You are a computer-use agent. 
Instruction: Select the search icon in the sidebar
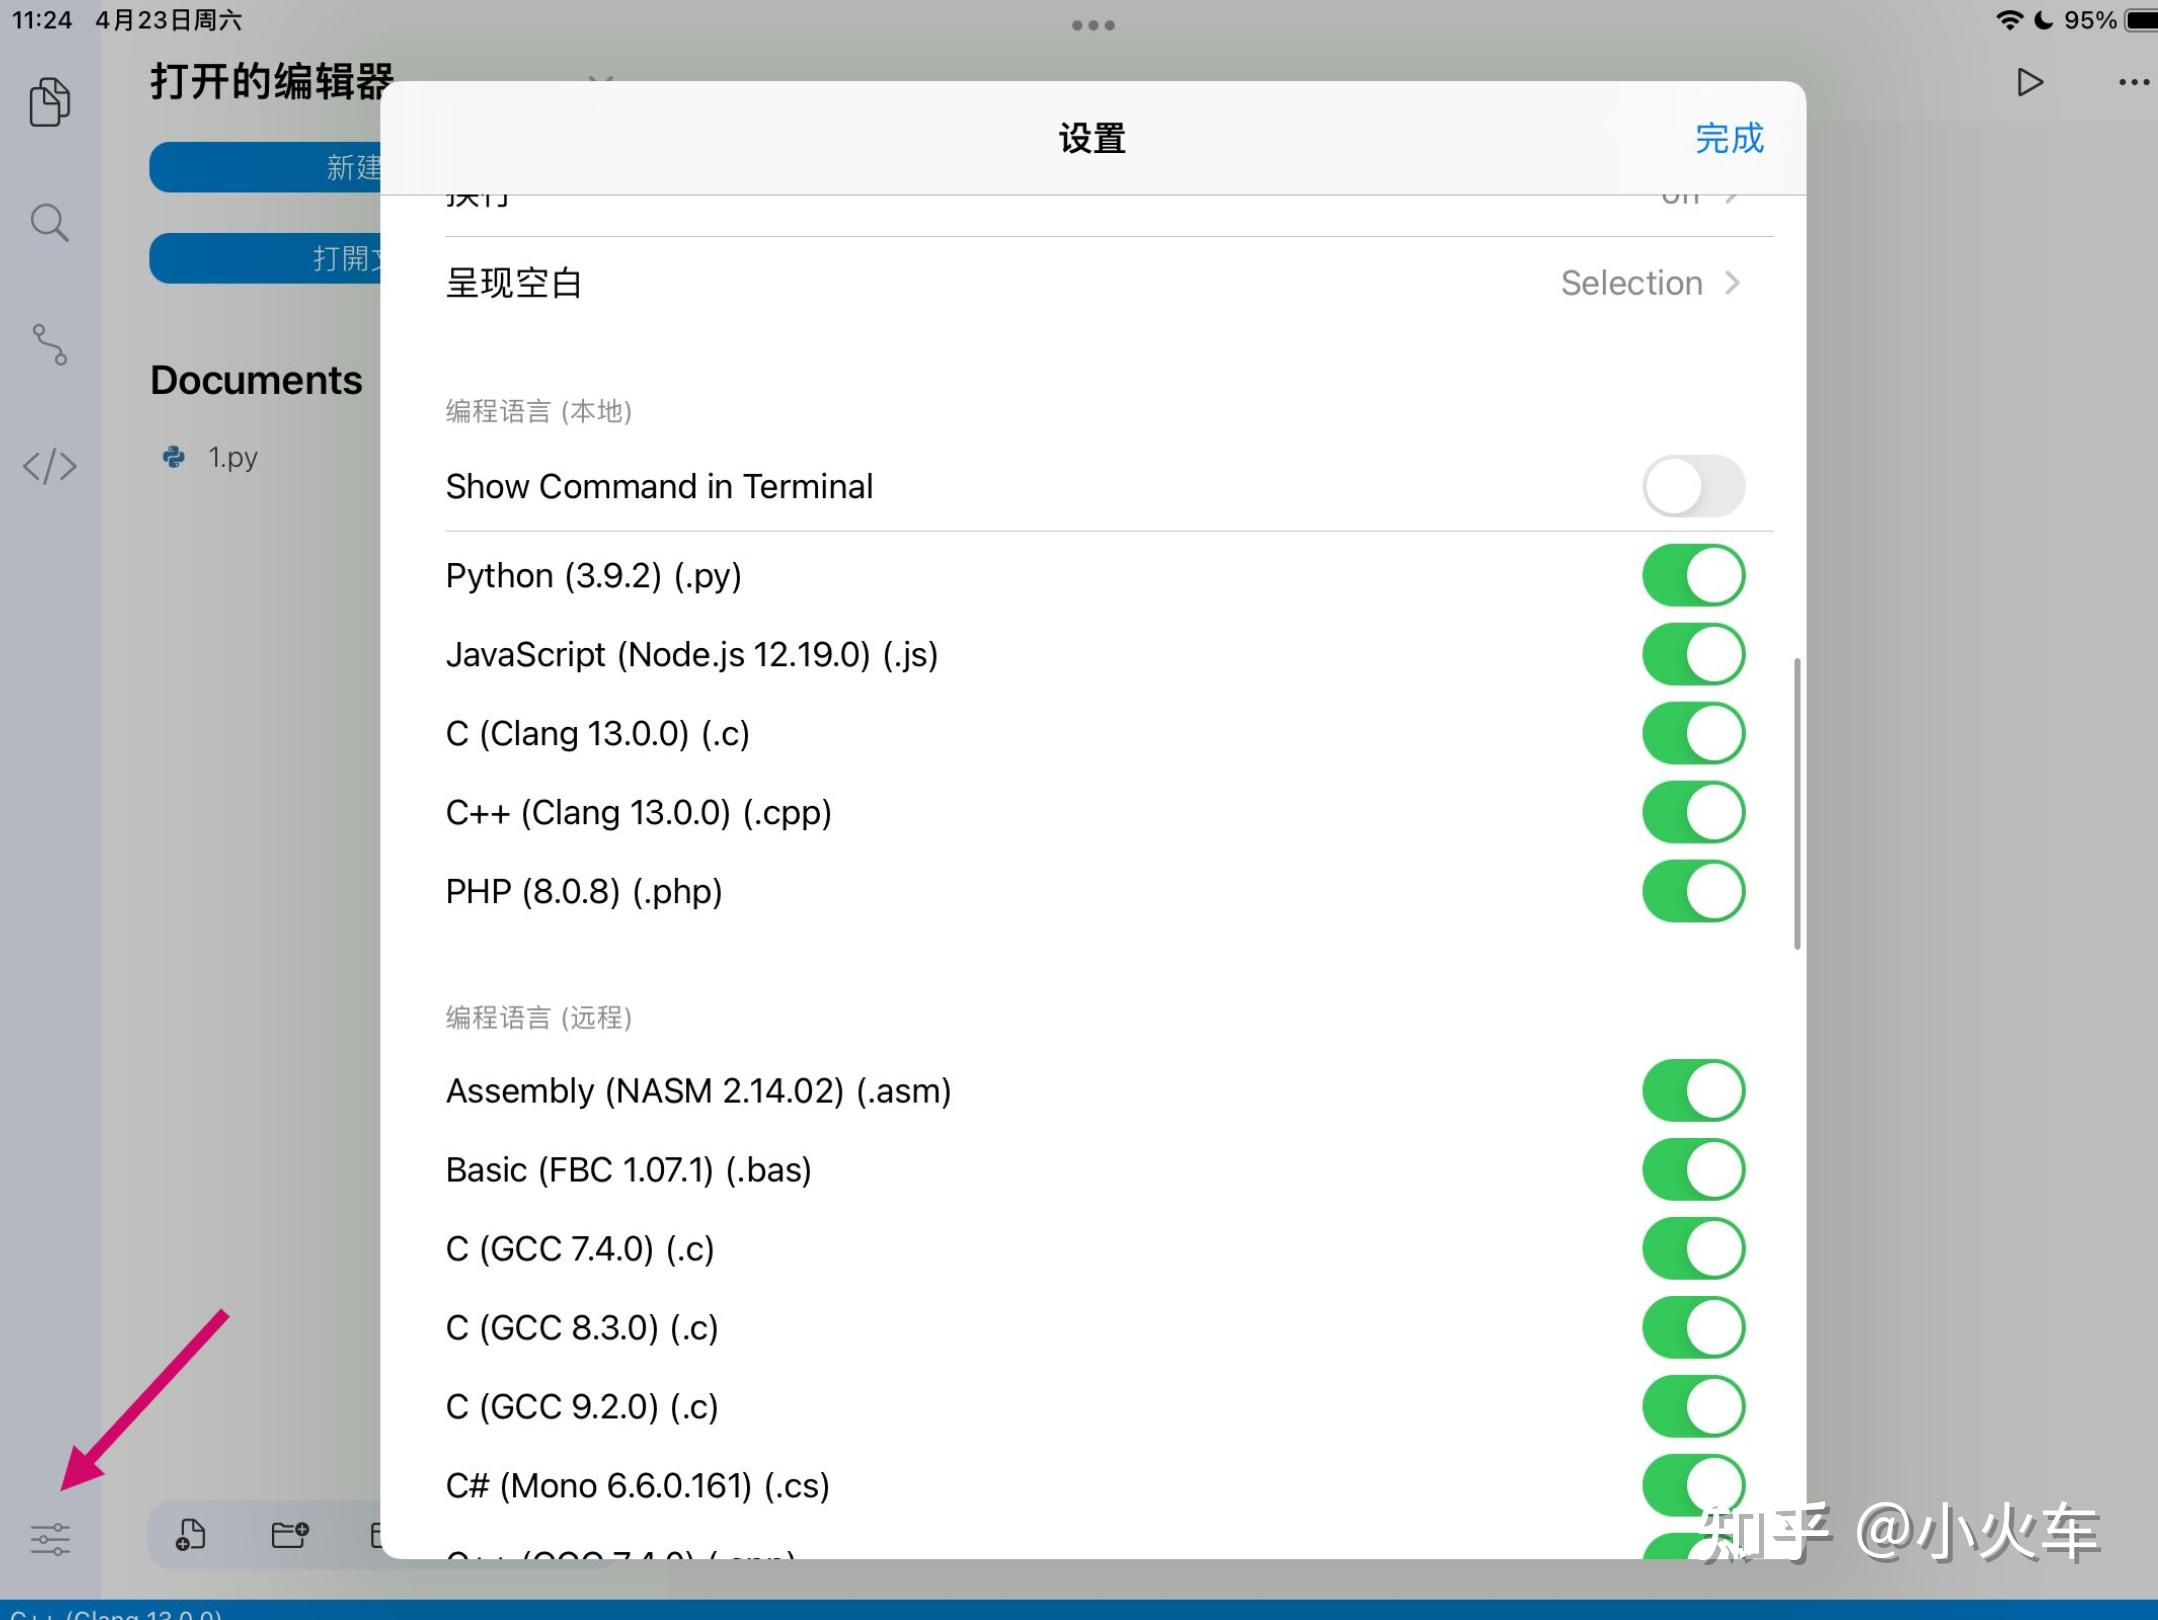point(49,223)
